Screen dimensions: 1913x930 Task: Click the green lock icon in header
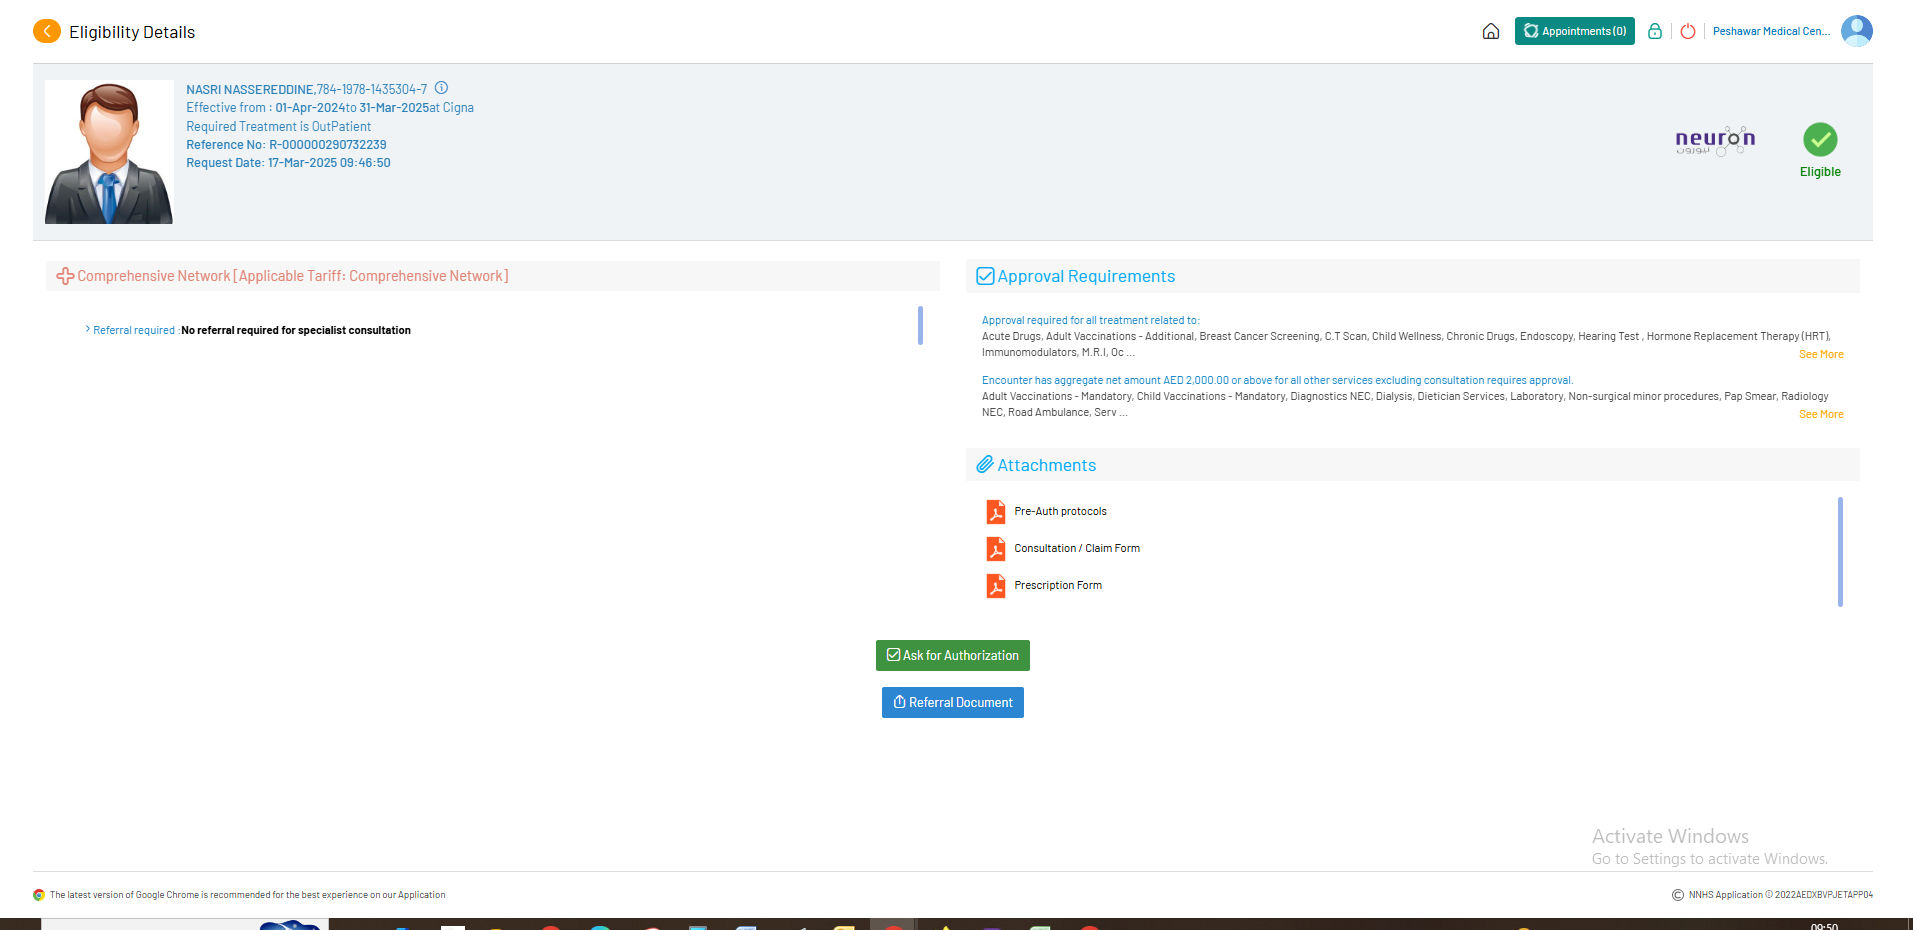1655,31
